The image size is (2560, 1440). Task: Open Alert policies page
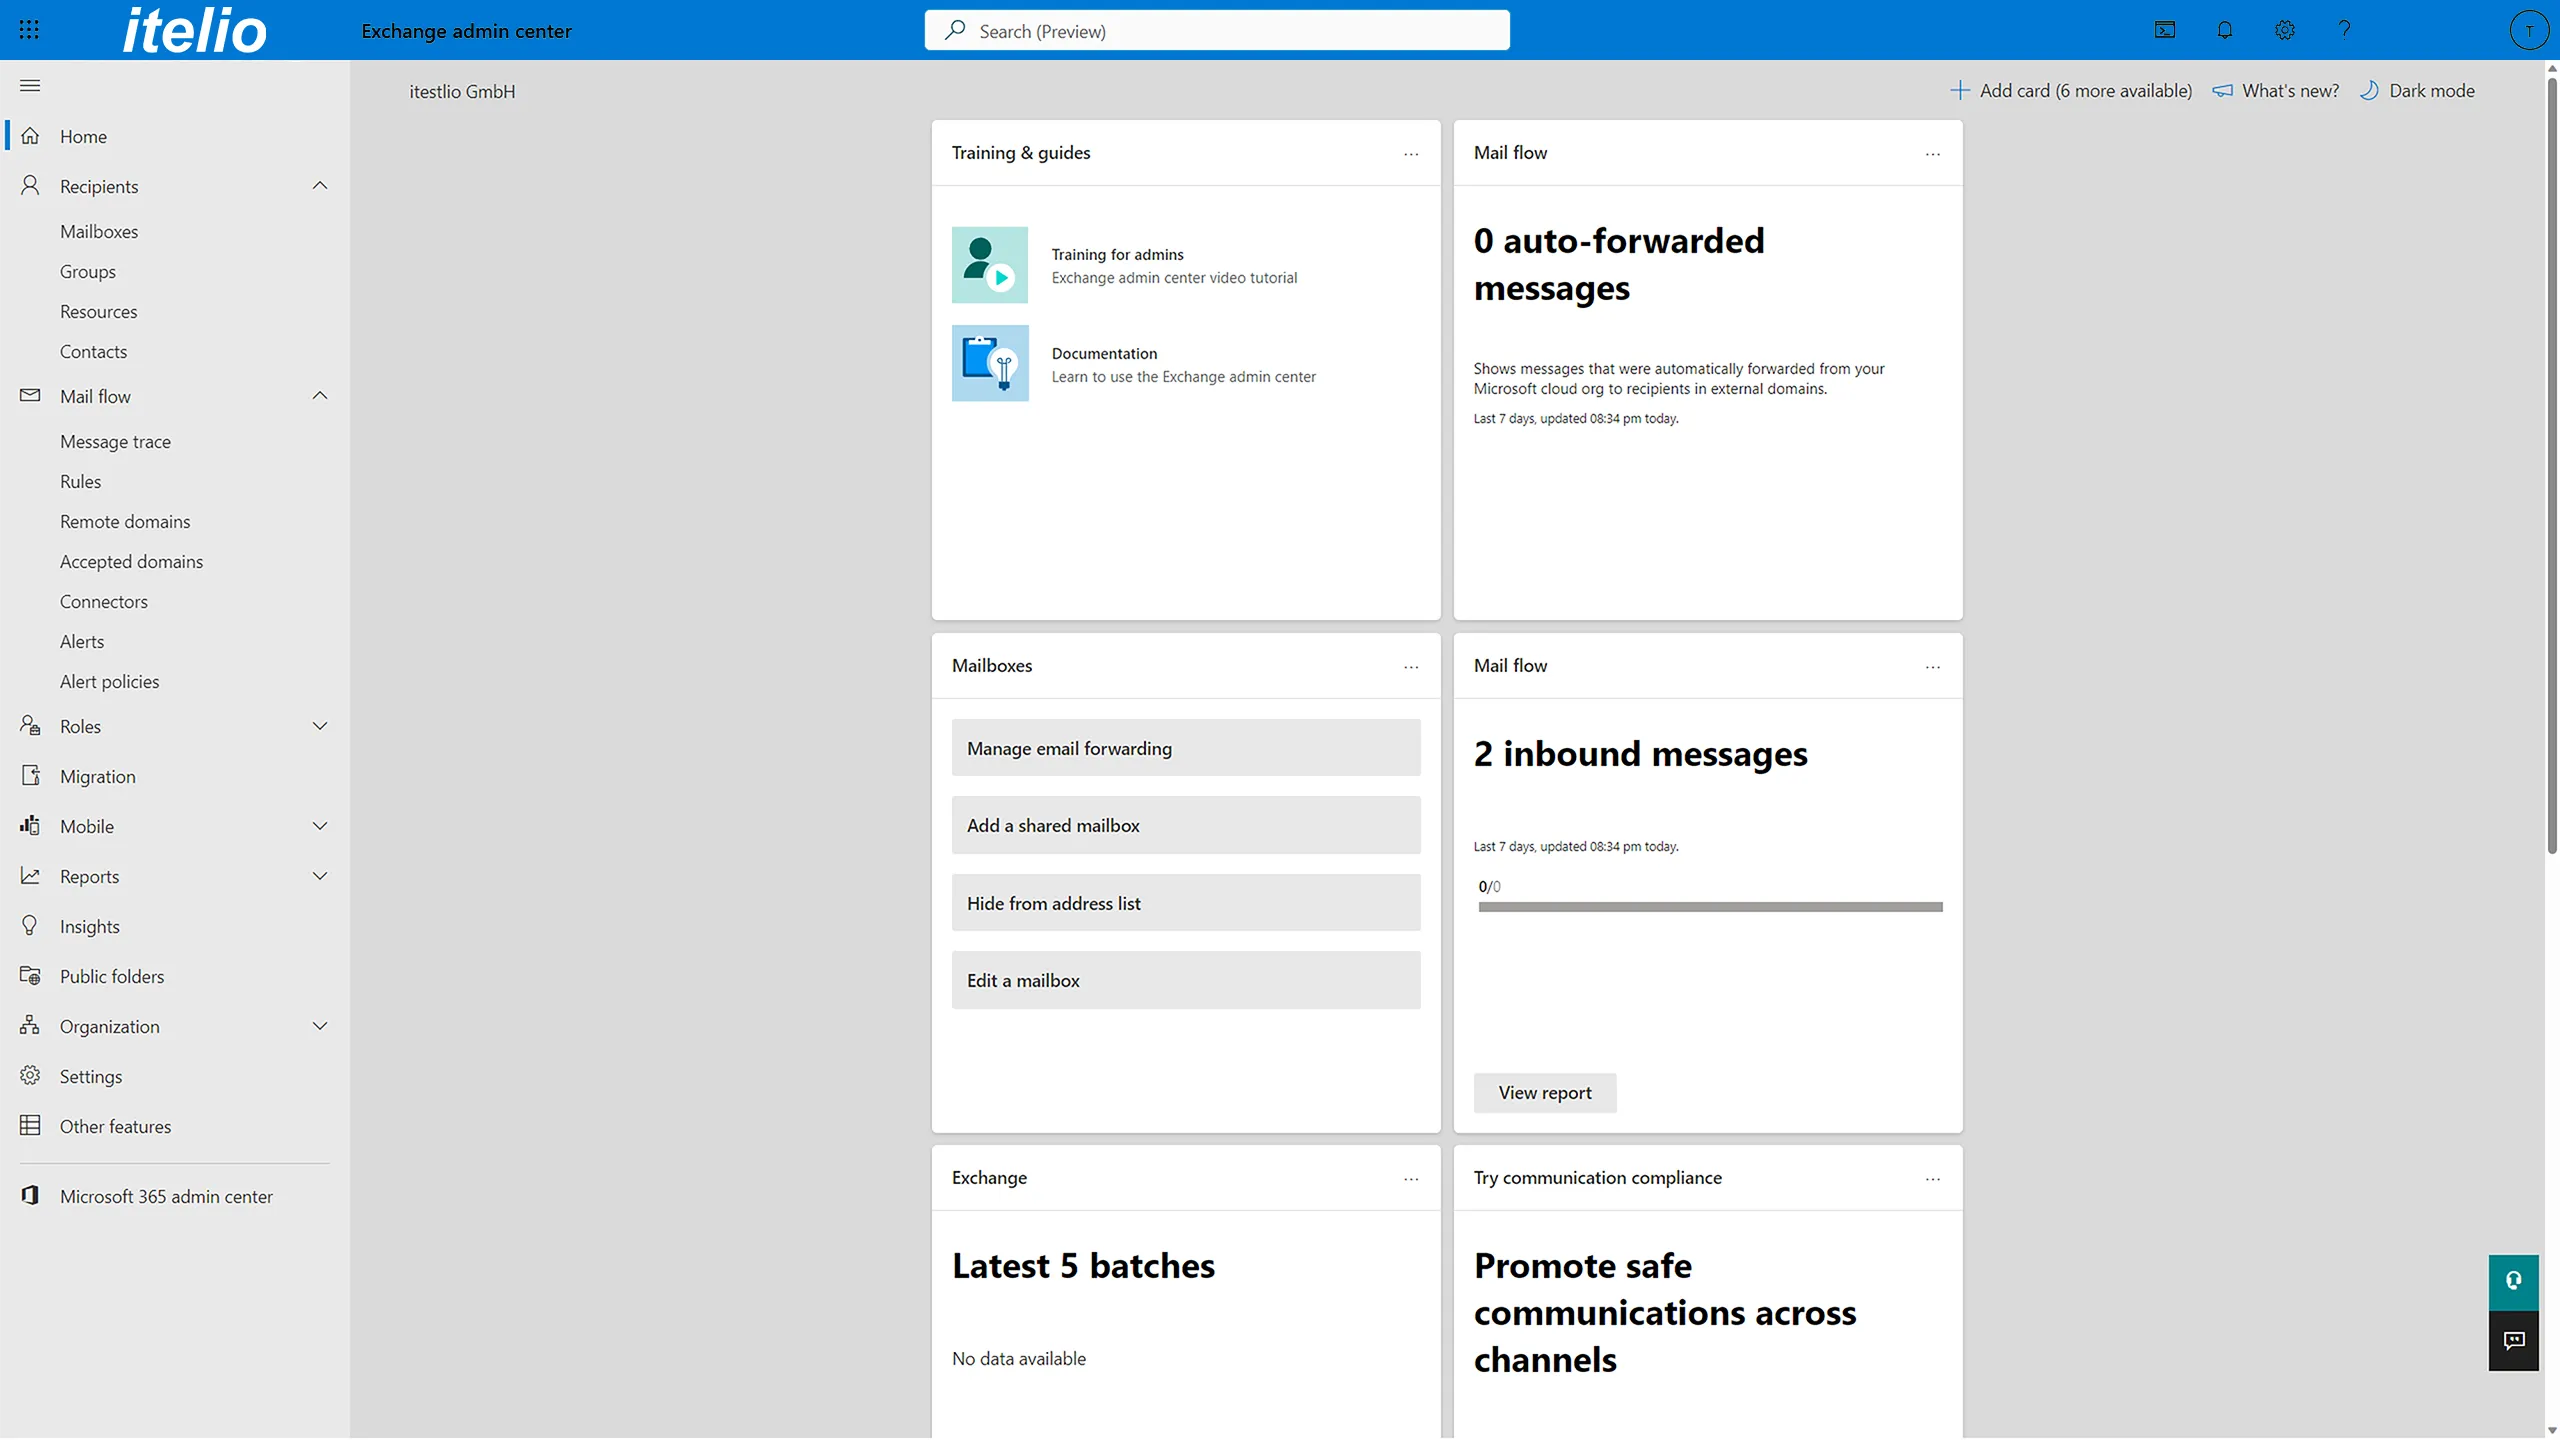point(110,681)
